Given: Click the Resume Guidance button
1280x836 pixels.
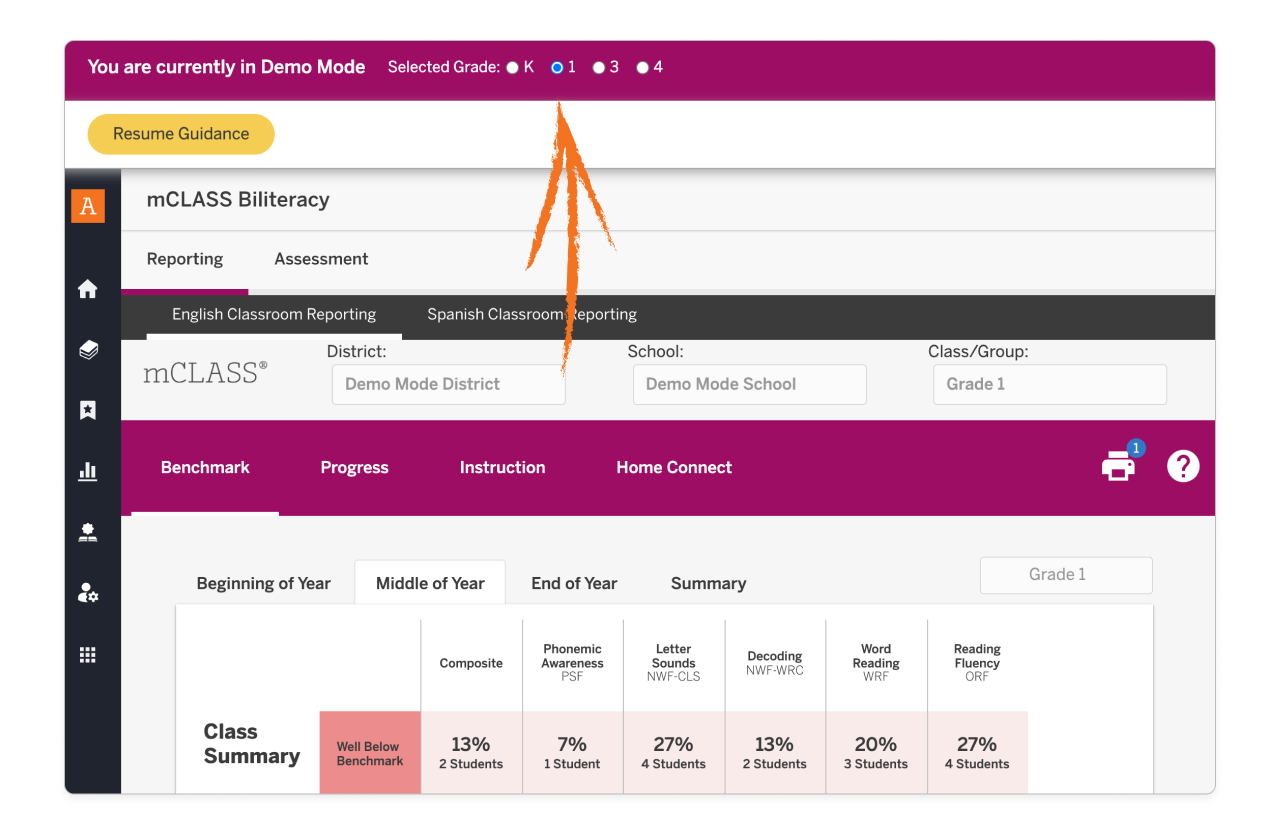Looking at the screenshot, I should coord(181,134).
